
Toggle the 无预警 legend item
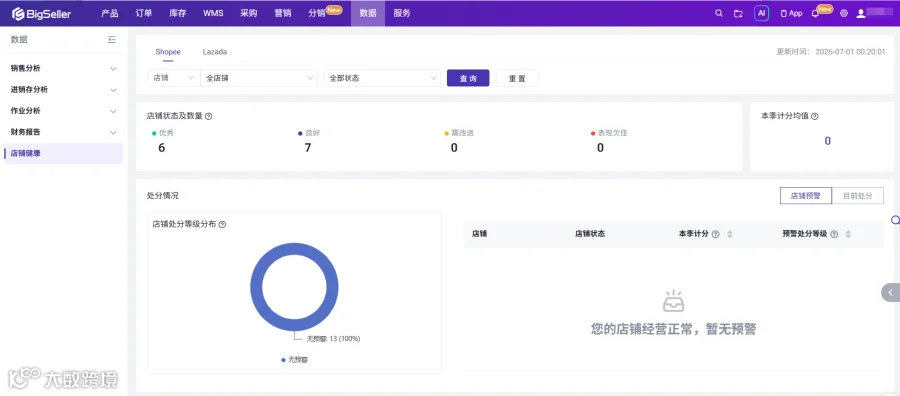pyautogui.click(x=294, y=359)
